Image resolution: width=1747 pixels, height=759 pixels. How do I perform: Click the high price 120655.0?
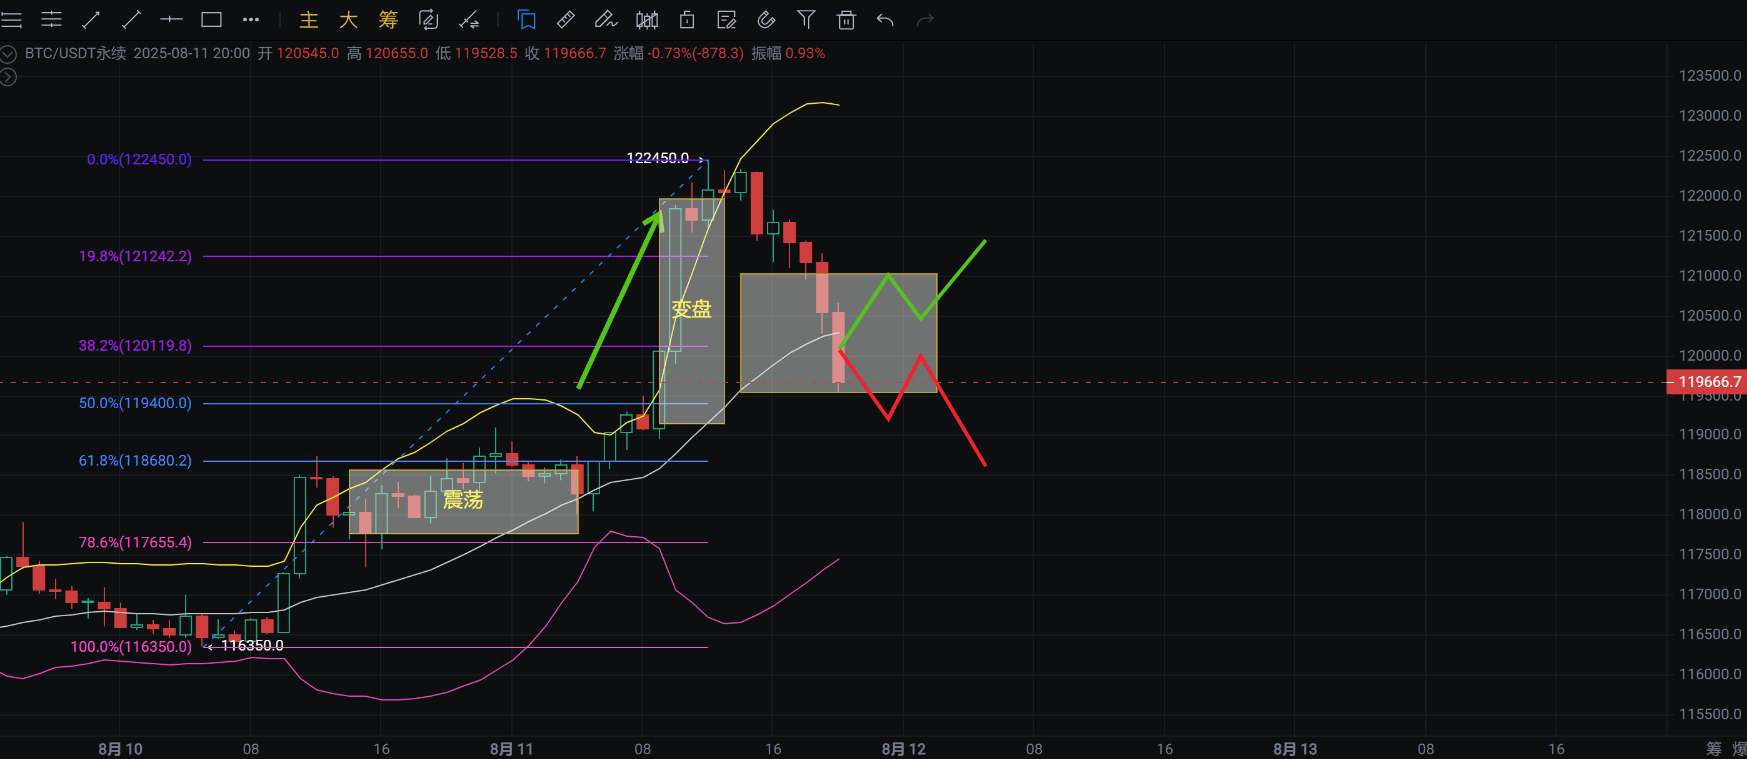397,53
